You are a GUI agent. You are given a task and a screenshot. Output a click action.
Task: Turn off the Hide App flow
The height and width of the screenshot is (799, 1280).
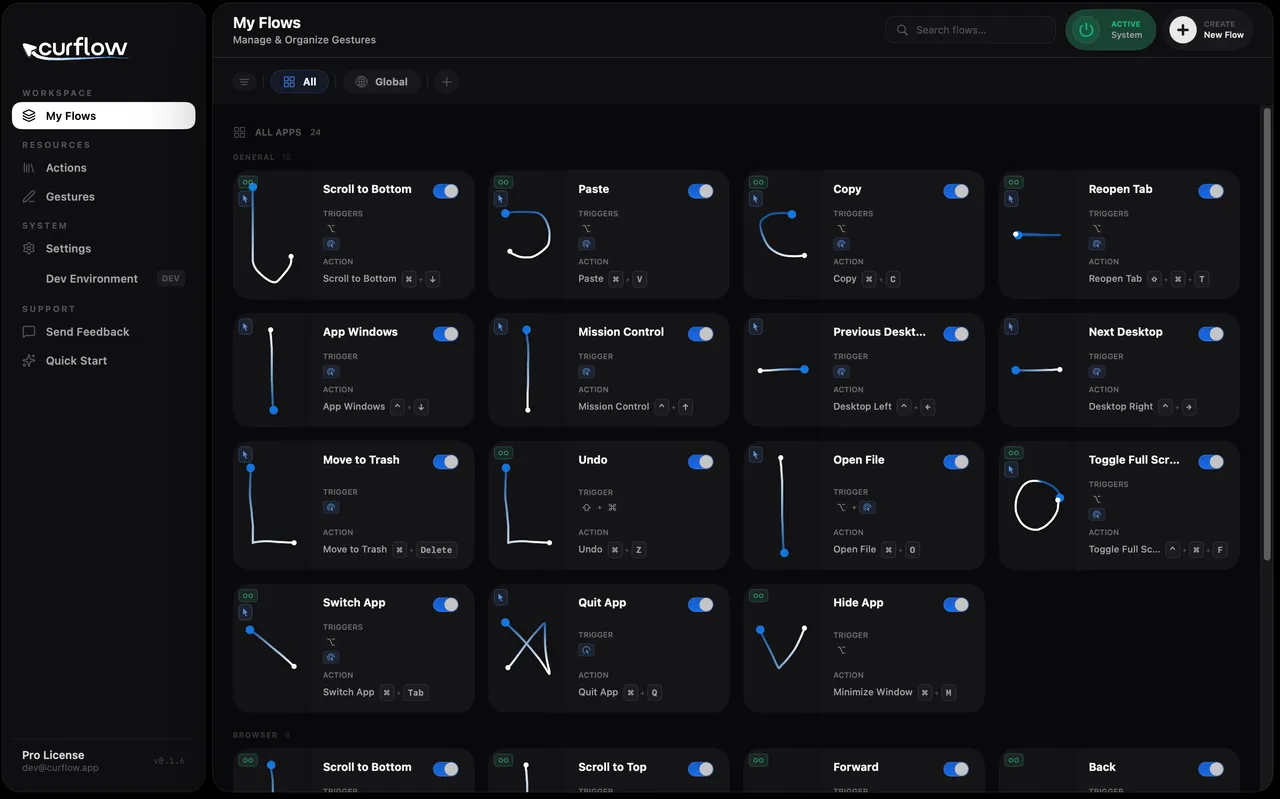[x=956, y=605]
